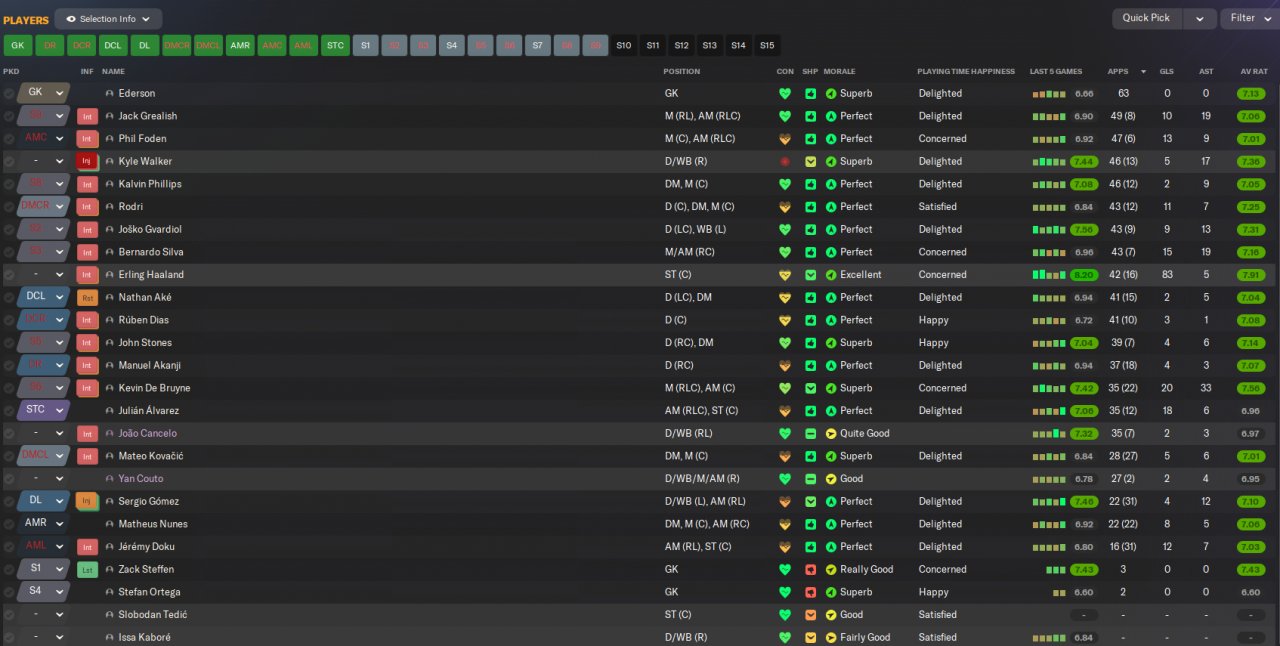1280x646 pixels.
Task: Click Phil Foden's orange condition heart
Action: coord(785,139)
